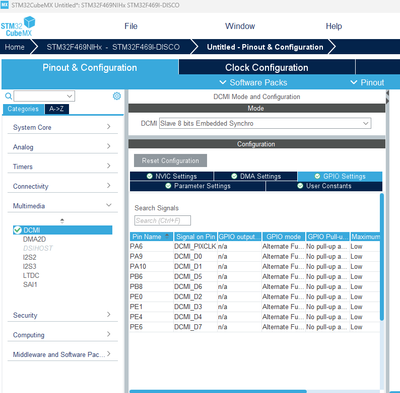The width and height of the screenshot is (400, 393).
Task: Expand the Computing category
Action: point(62,335)
